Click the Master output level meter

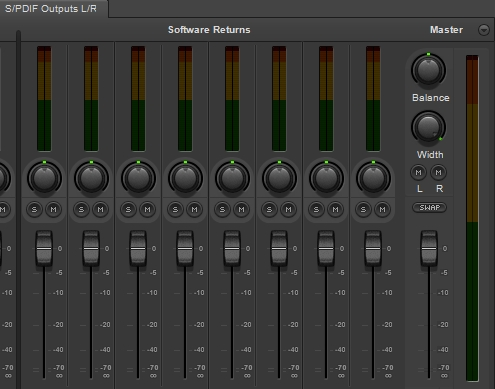coord(472,218)
